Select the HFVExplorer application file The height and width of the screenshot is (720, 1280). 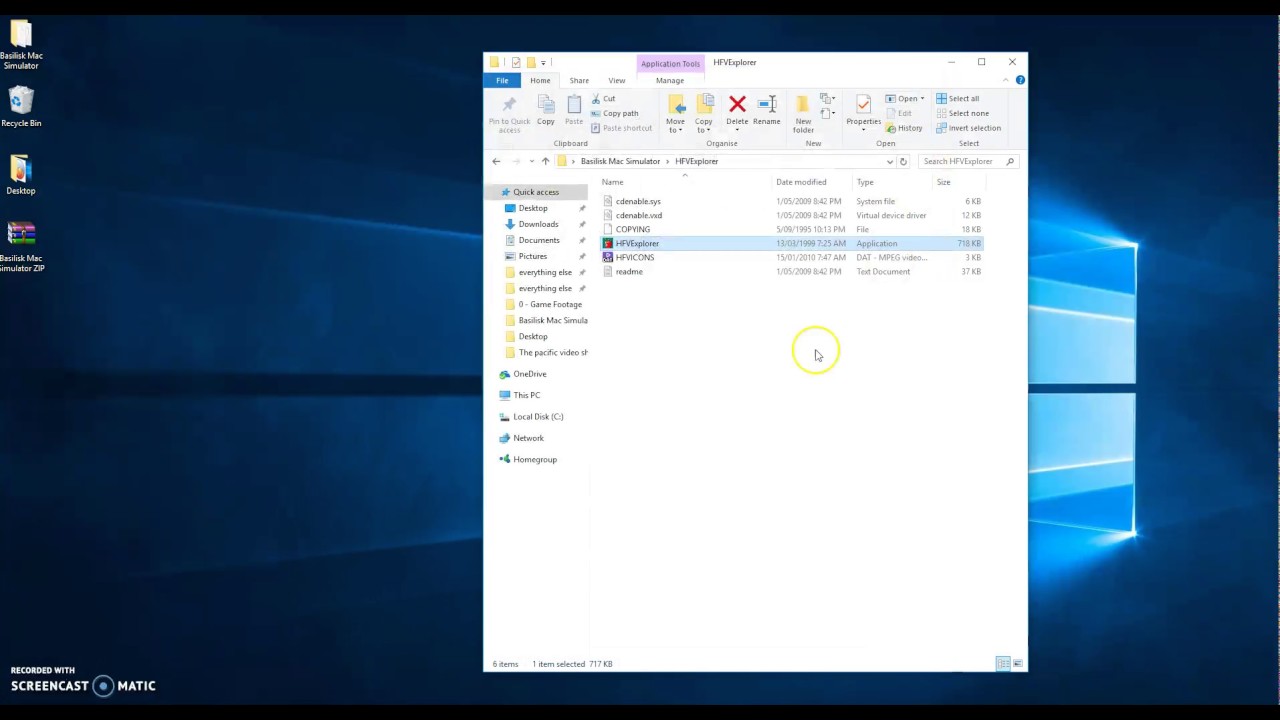pos(791,243)
